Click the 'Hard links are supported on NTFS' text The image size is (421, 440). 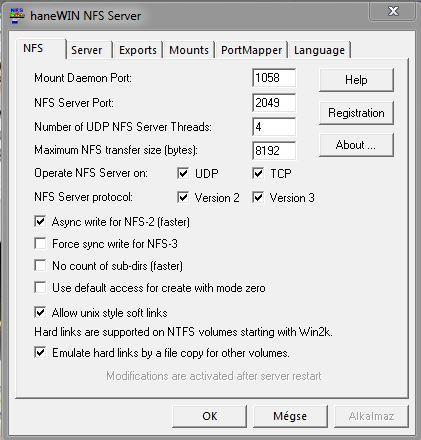[183, 332]
